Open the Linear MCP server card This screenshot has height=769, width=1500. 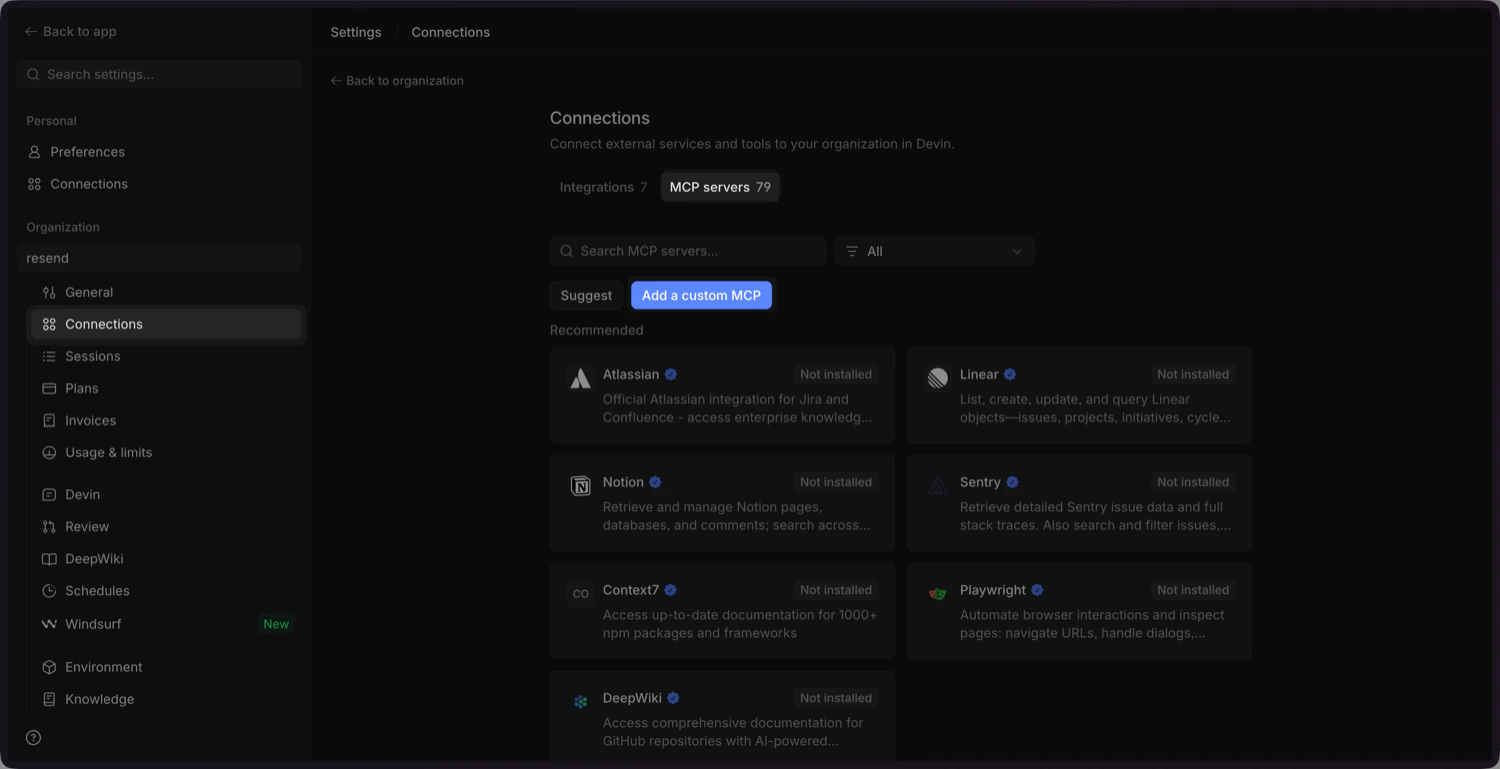point(1079,395)
